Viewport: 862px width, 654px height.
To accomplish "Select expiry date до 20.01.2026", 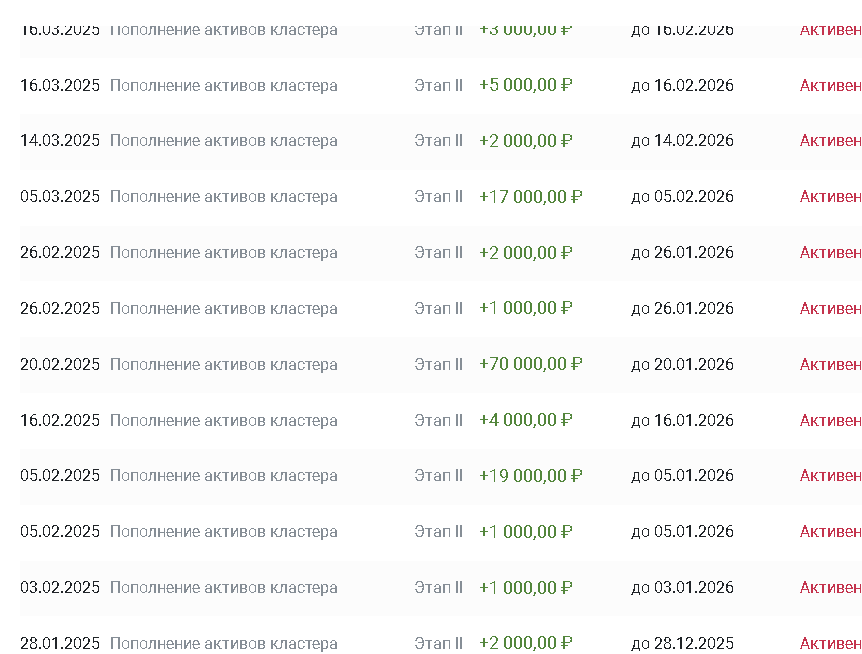I will [x=682, y=364].
